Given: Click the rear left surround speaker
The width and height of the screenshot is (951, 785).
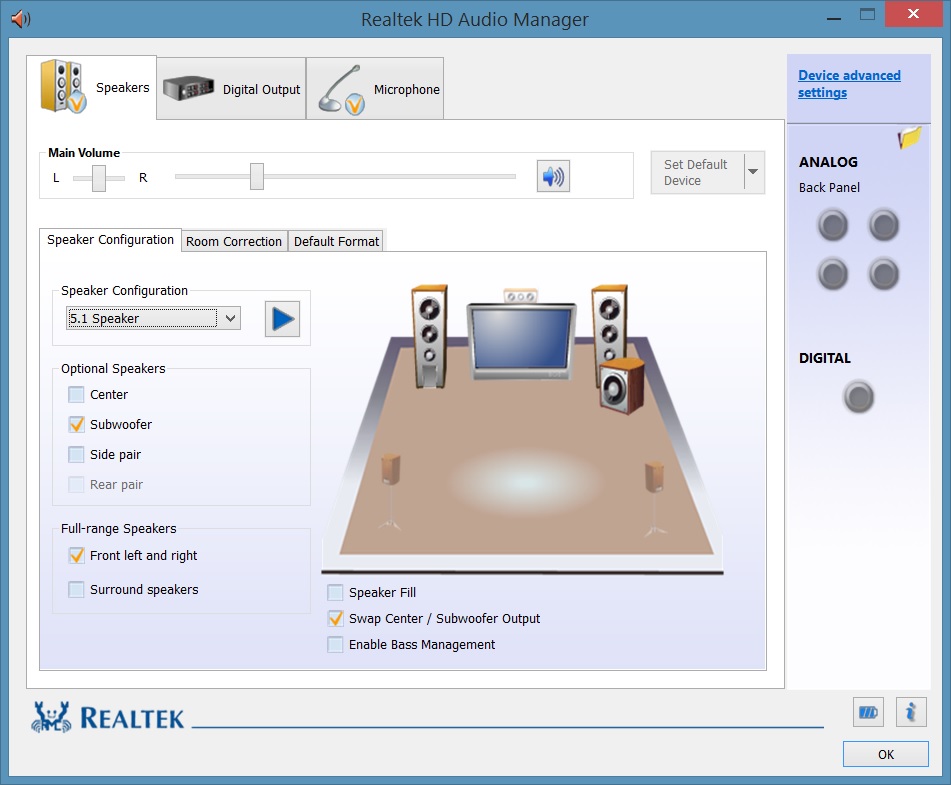Looking at the screenshot, I should coord(390,491).
